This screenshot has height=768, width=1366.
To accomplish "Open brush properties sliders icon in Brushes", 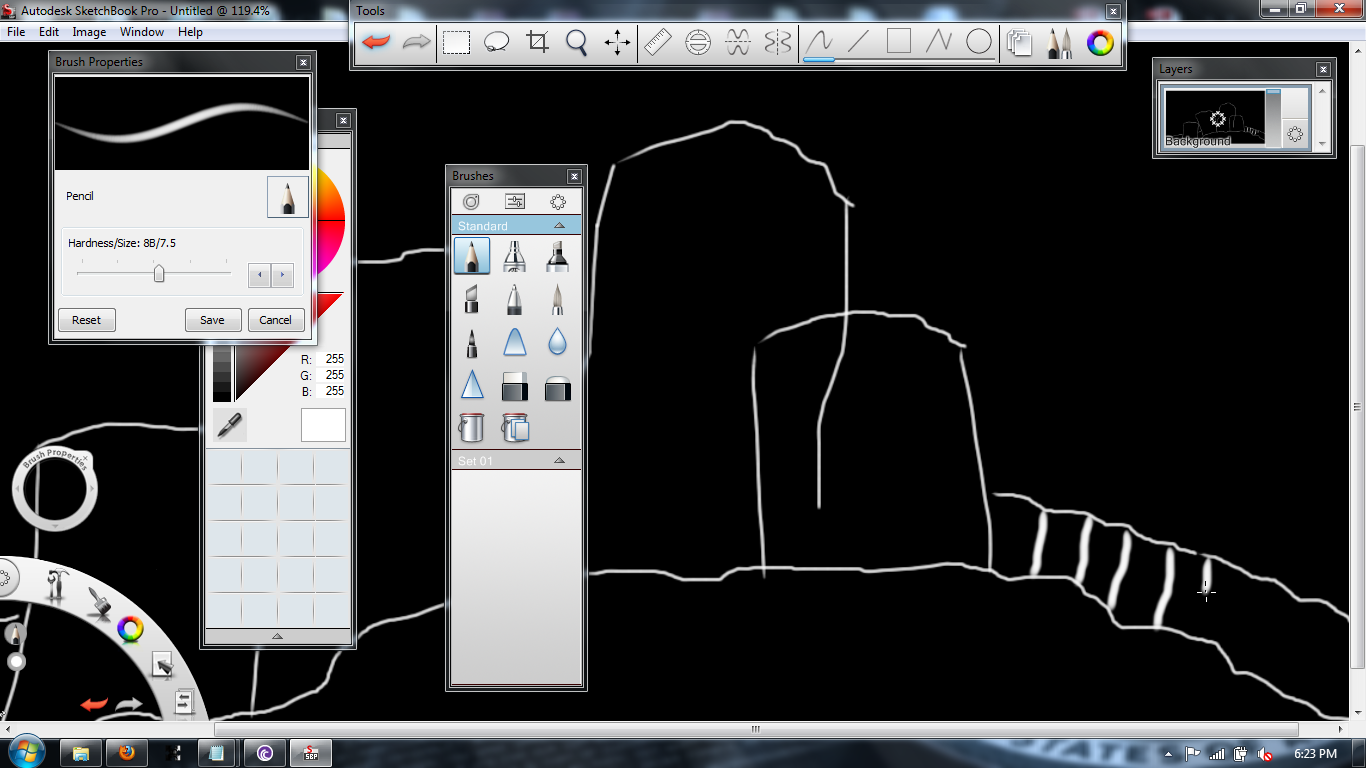I will [515, 201].
